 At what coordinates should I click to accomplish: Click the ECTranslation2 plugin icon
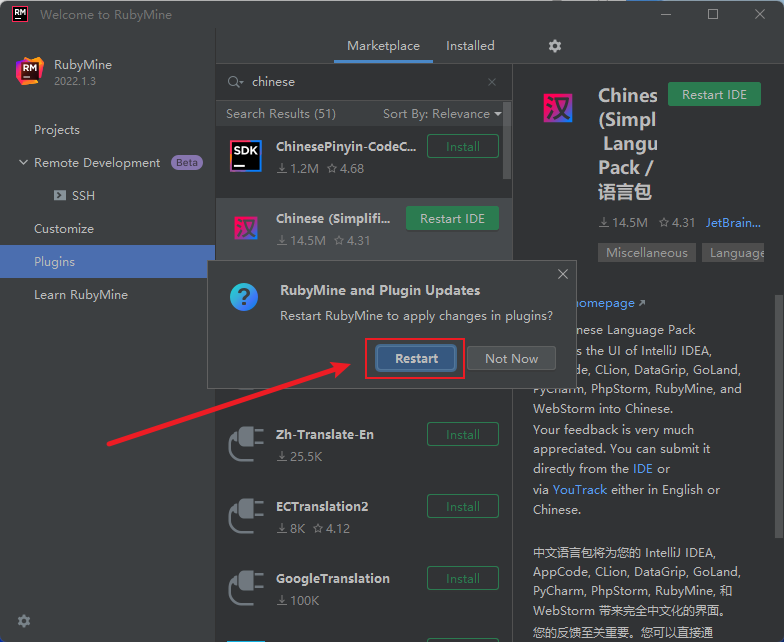pyautogui.click(x=246, y=516)
